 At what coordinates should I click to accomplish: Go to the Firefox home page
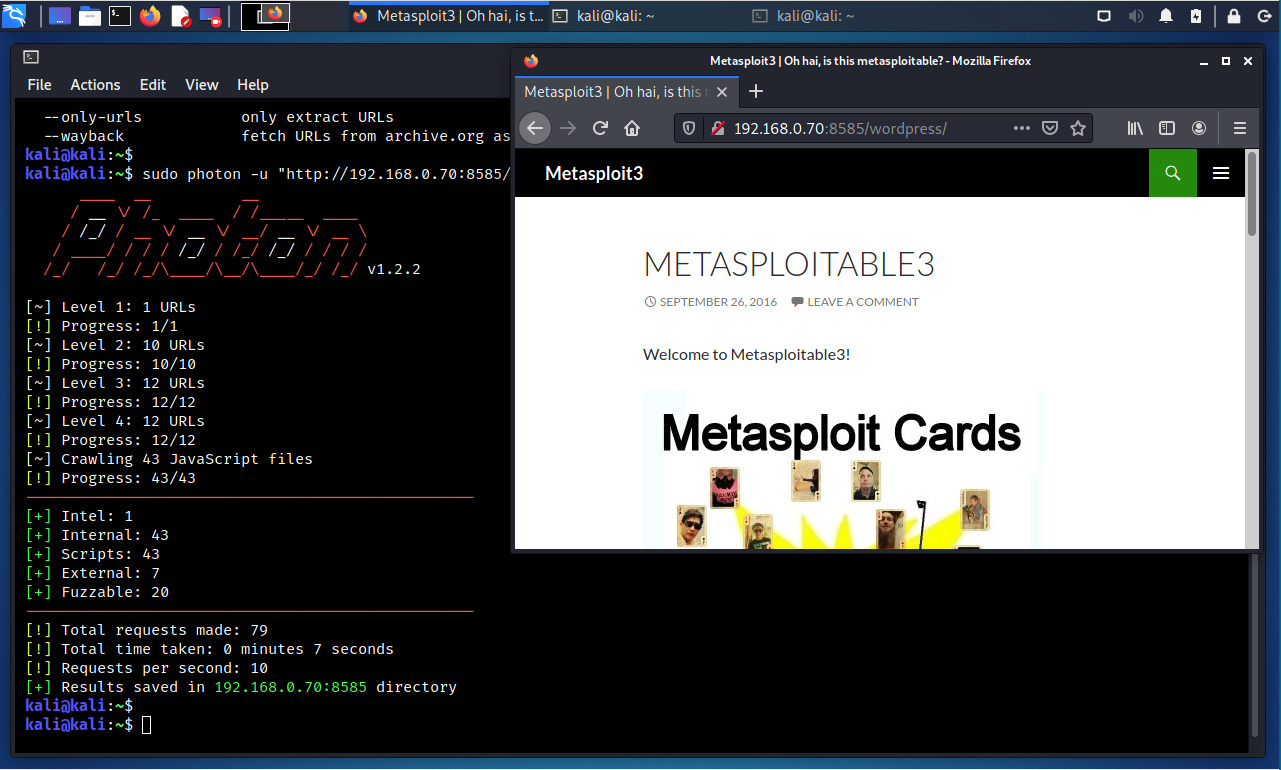632,128
